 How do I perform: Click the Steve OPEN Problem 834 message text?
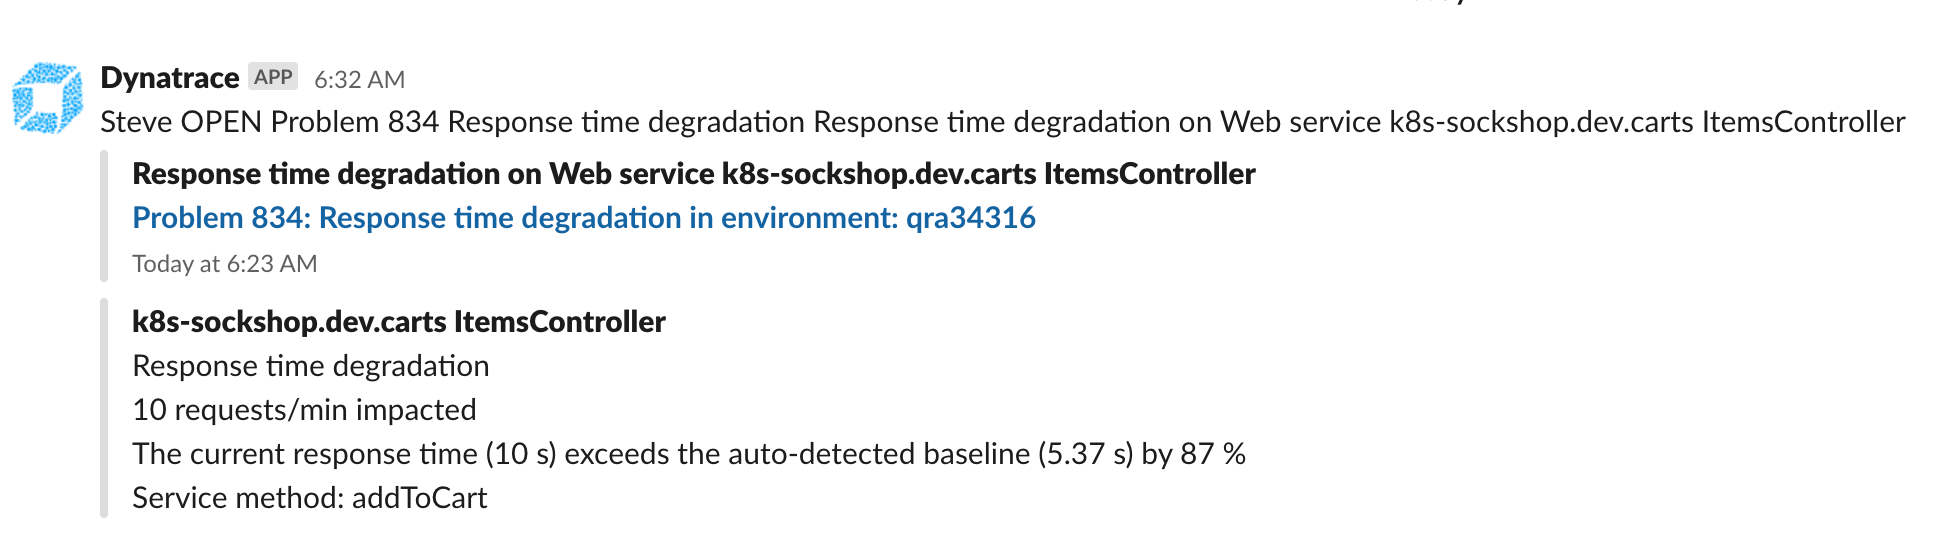[1003, 122]
